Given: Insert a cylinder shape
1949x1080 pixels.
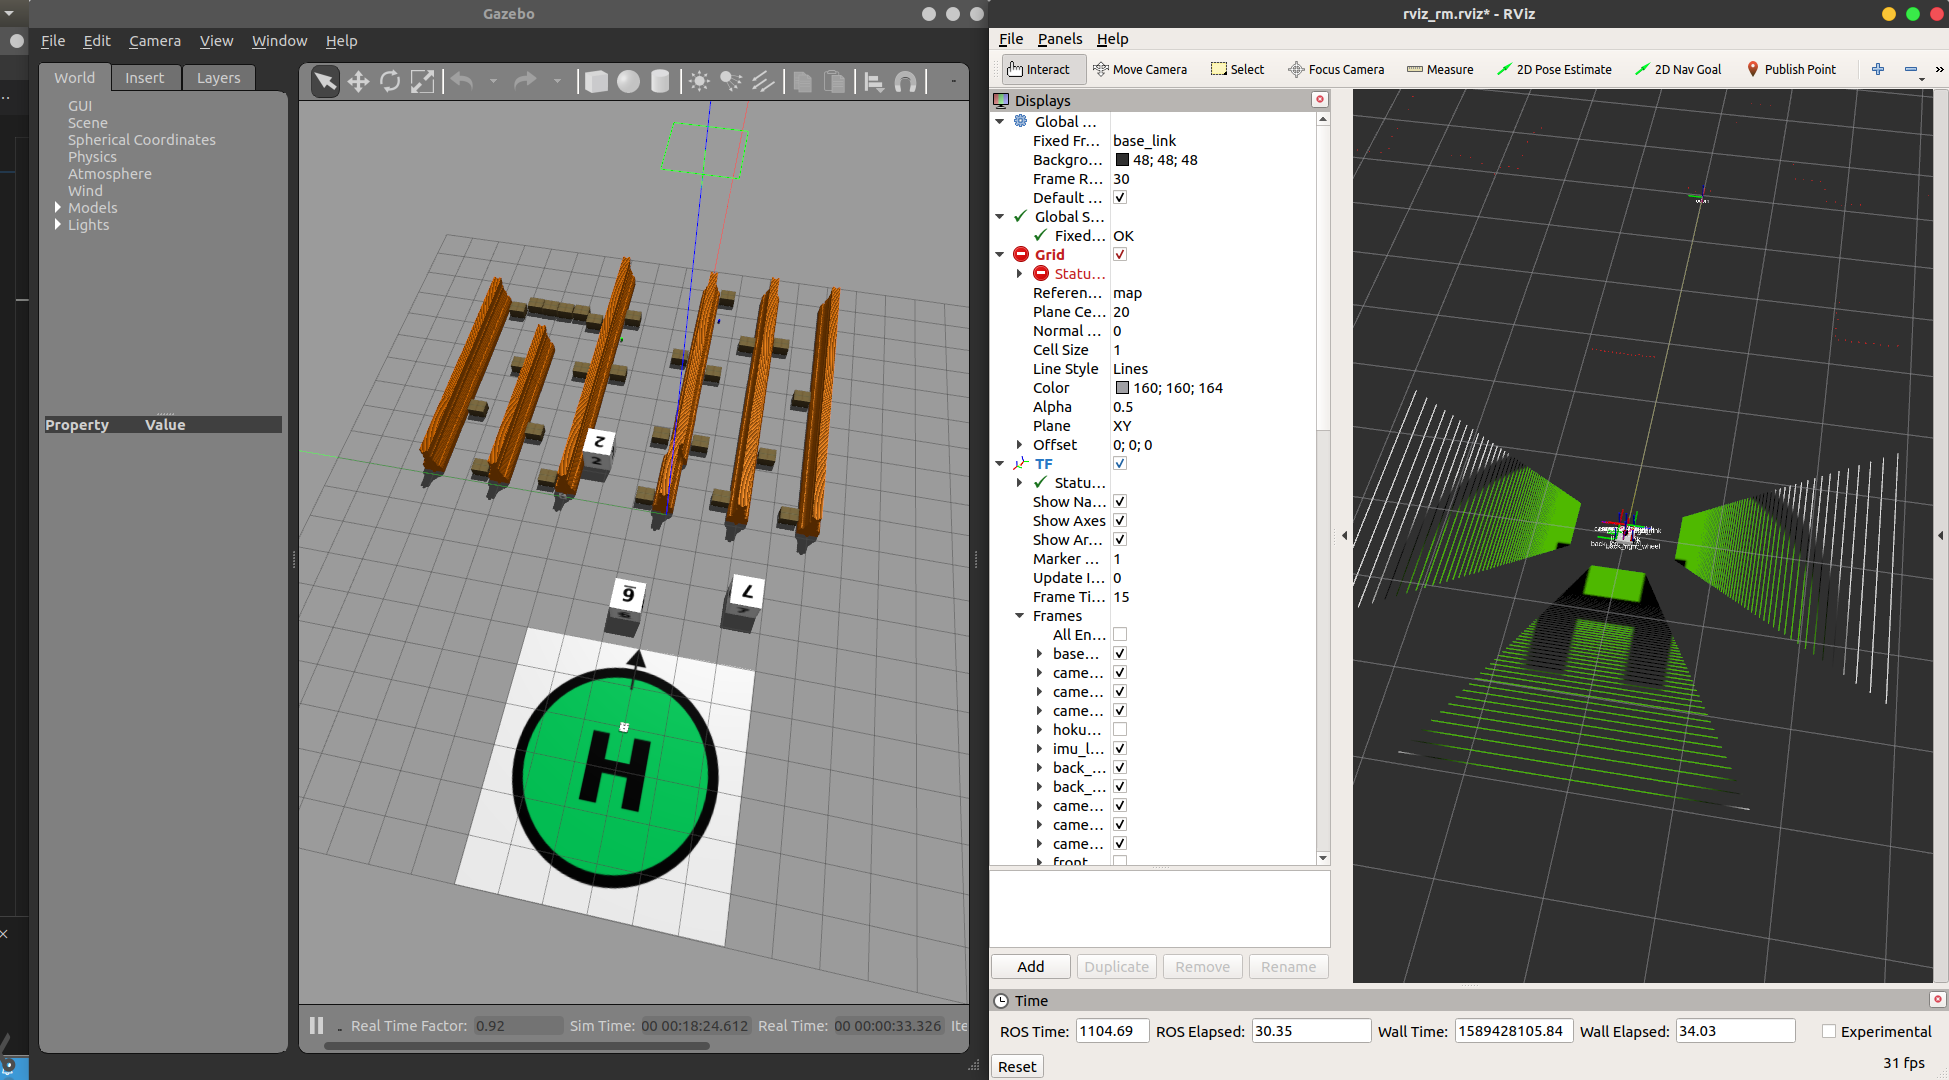Looking at the screenshot, I should click(660, 82).
